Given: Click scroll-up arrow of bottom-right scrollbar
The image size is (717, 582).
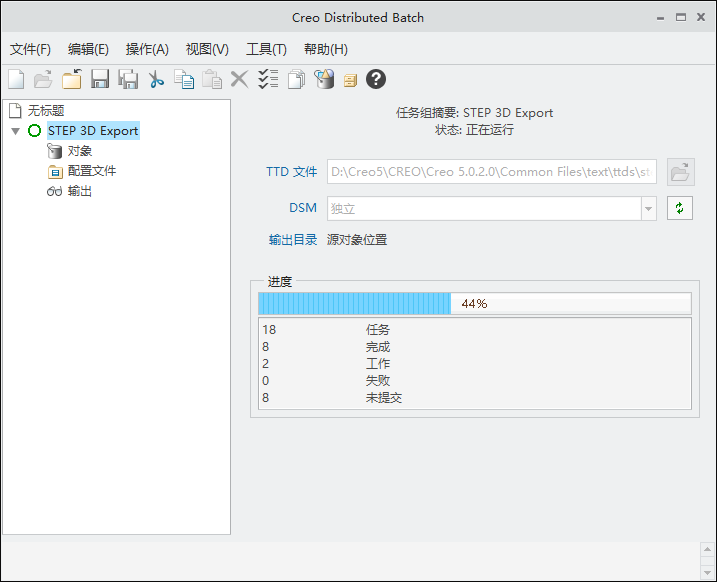Looking at the screenshot, I should tap(707, 550).
